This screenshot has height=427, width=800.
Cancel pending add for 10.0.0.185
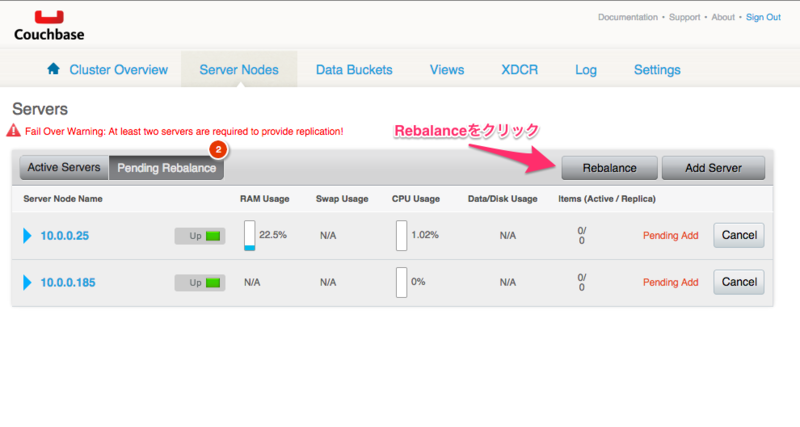click(x=739, y=282)
